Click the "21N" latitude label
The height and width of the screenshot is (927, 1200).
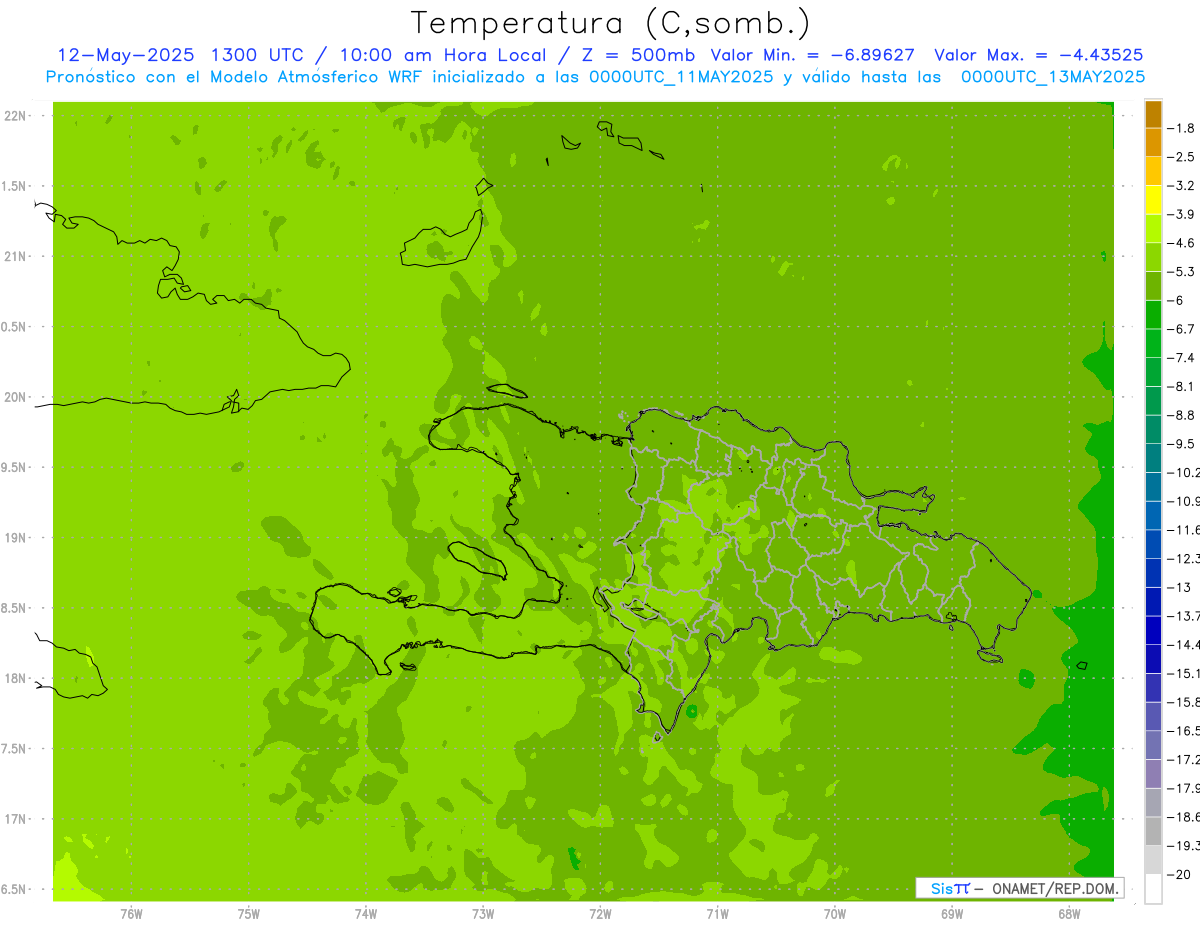point(16,256)
